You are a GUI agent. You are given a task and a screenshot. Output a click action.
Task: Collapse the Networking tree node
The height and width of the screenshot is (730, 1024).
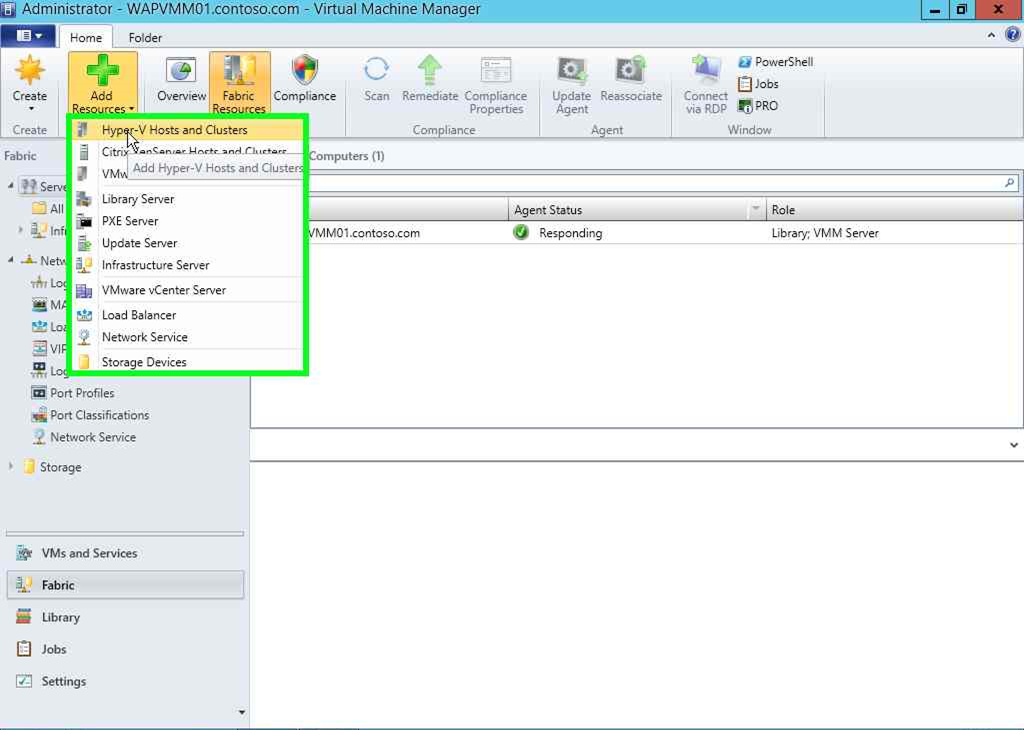point(10,260)
